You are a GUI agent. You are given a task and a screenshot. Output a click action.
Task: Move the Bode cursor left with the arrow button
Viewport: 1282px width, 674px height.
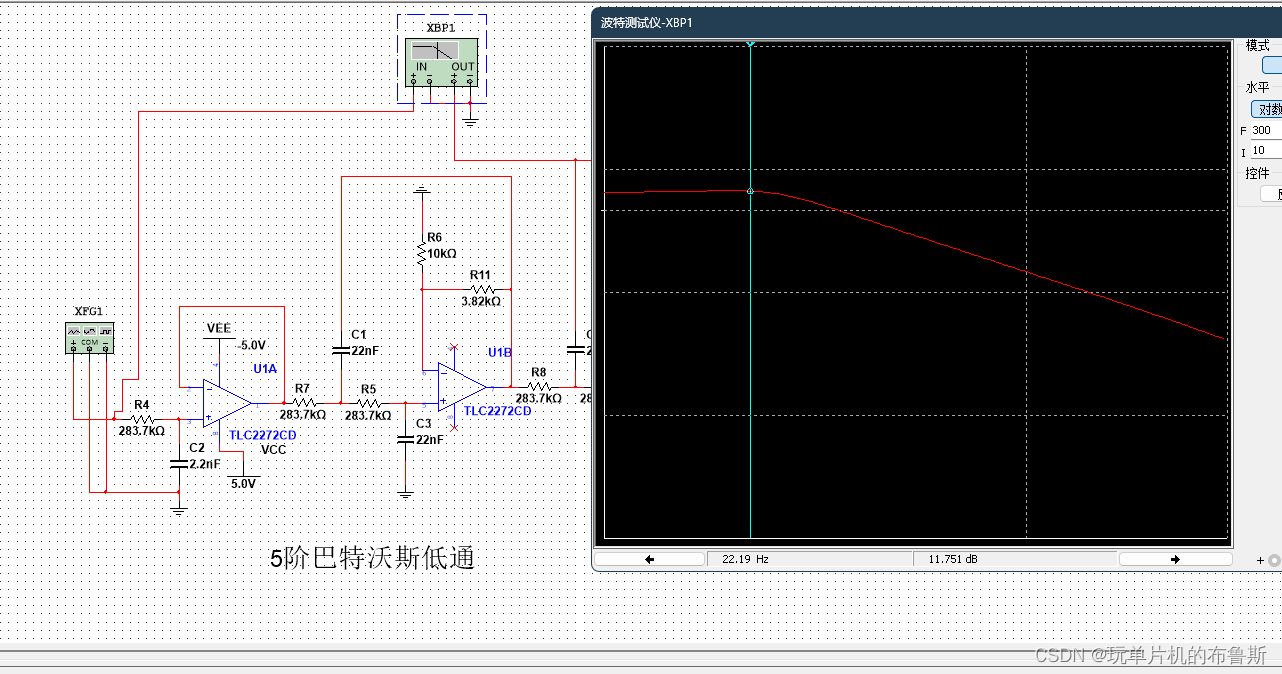(x=650, y=559)
